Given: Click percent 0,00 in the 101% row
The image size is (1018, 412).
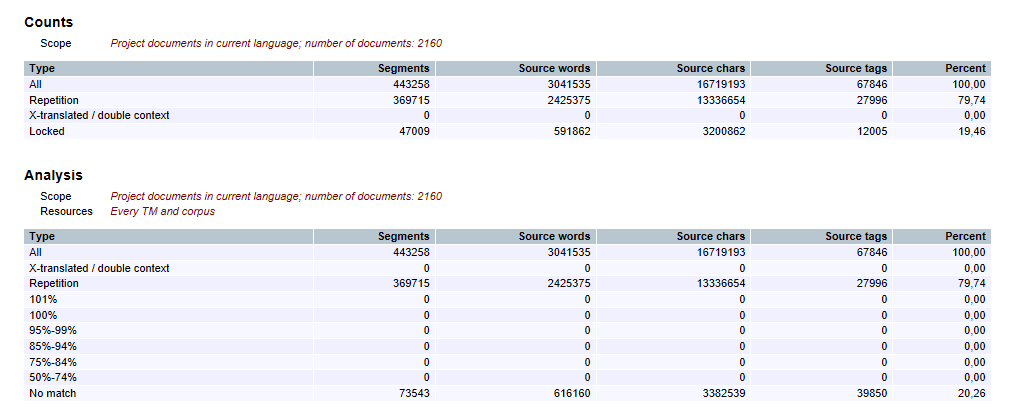Looking at the screenshot, I should click(x=975, y=299).
